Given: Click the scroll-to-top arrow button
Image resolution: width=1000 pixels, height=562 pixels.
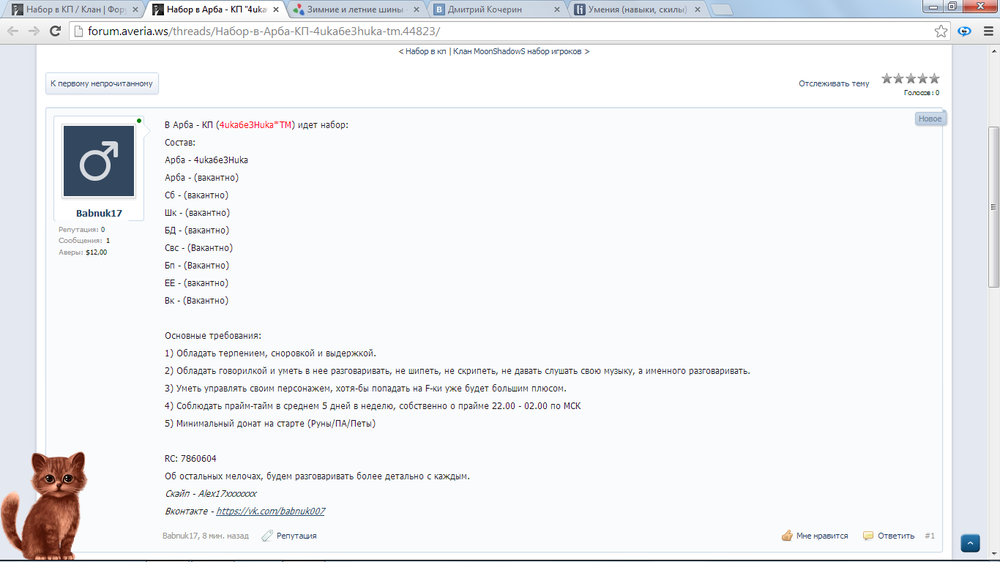Looking at the screenshot, I should (969, 543).
